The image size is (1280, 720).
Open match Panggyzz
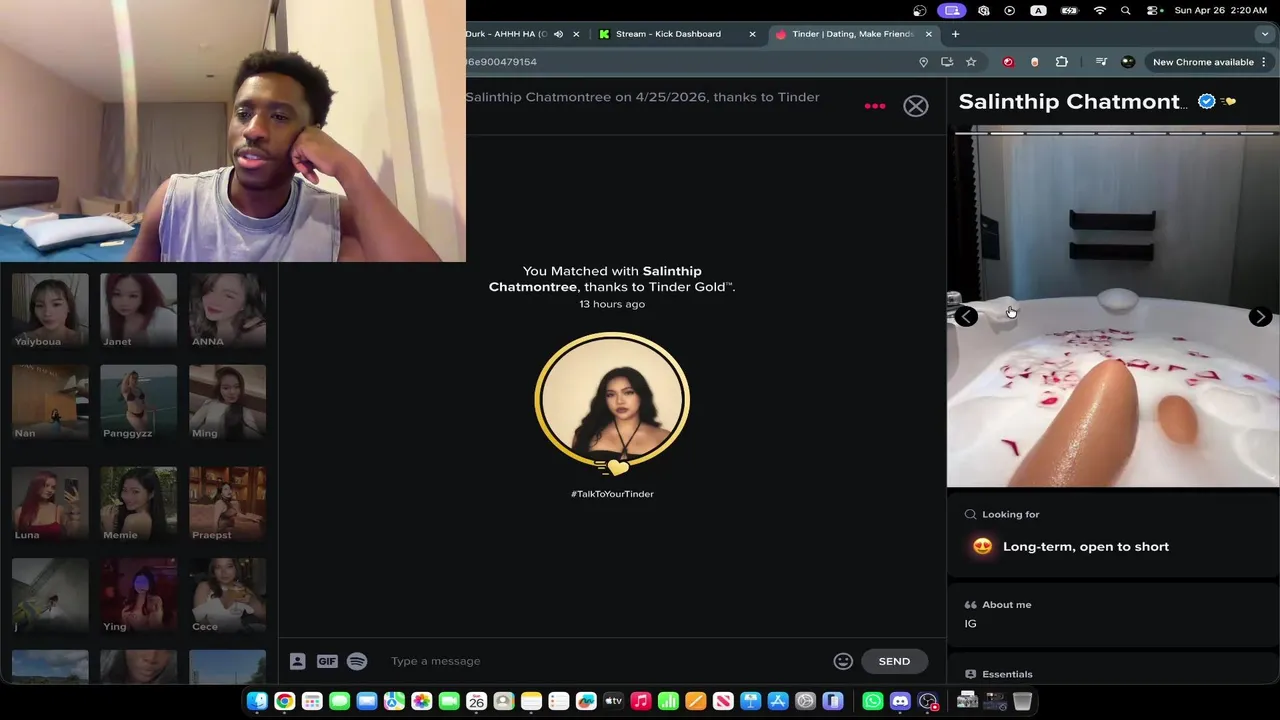(138, 402)
